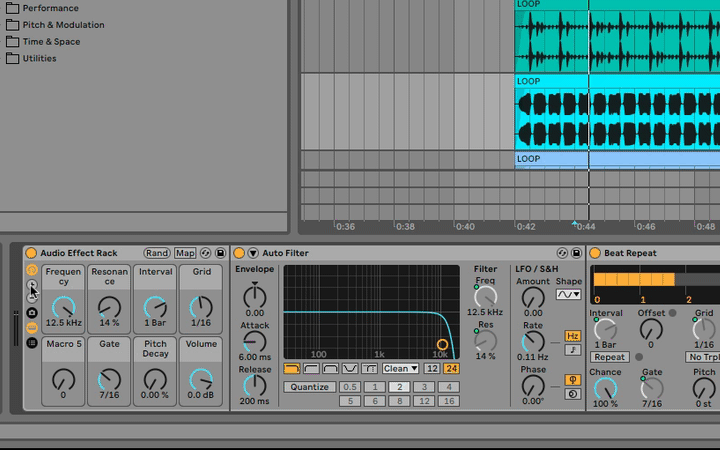
Task: Collapse Auto Filter with triangle toggle
Action: pos(253,253)
